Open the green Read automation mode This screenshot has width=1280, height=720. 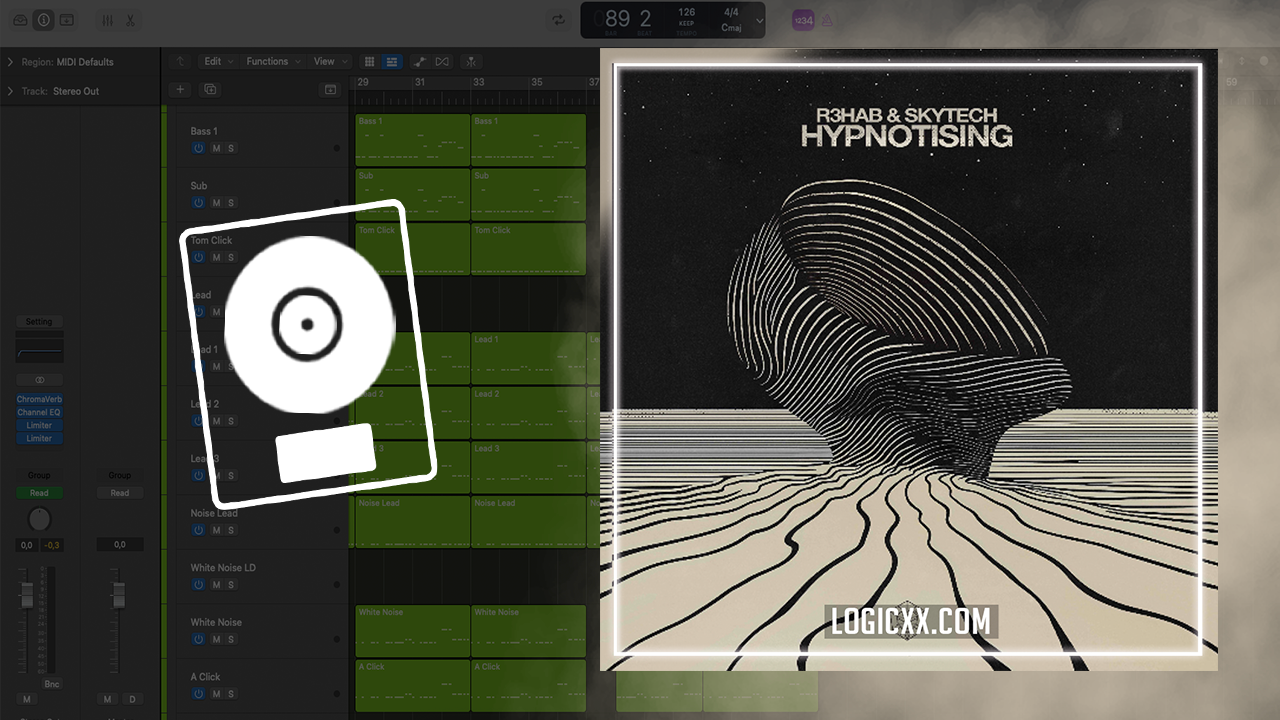coord(39,493)
